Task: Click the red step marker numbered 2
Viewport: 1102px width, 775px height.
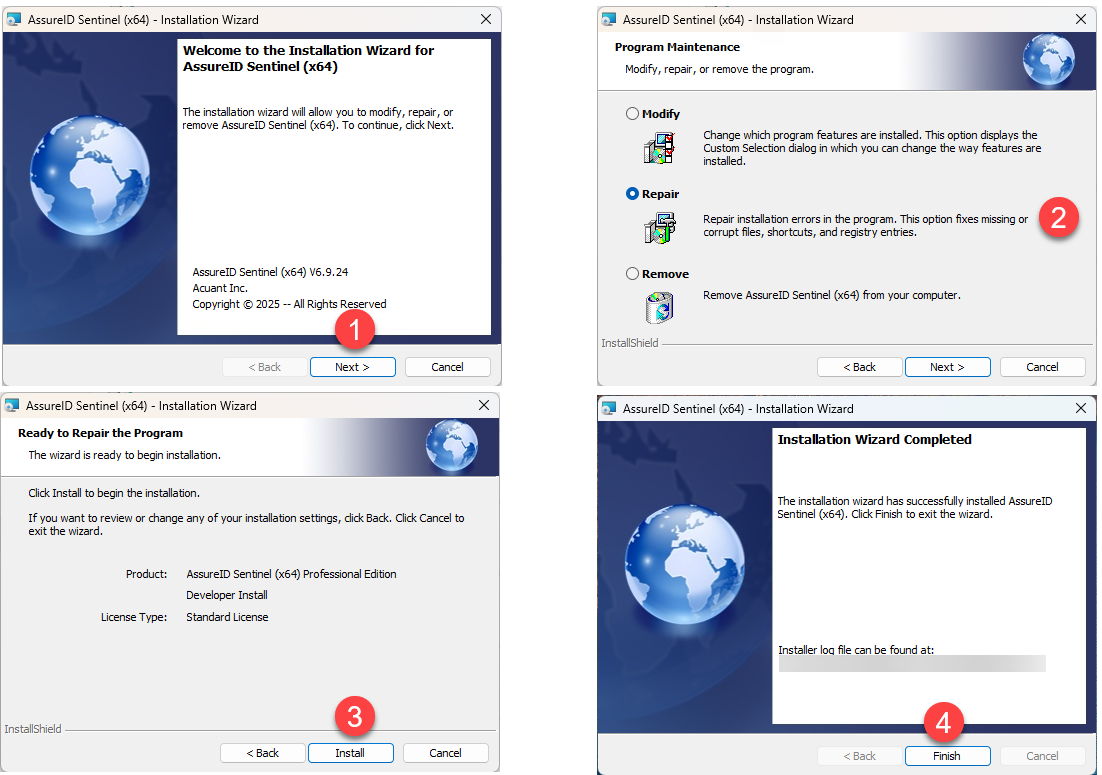Action: click(x=1059, y=216)
